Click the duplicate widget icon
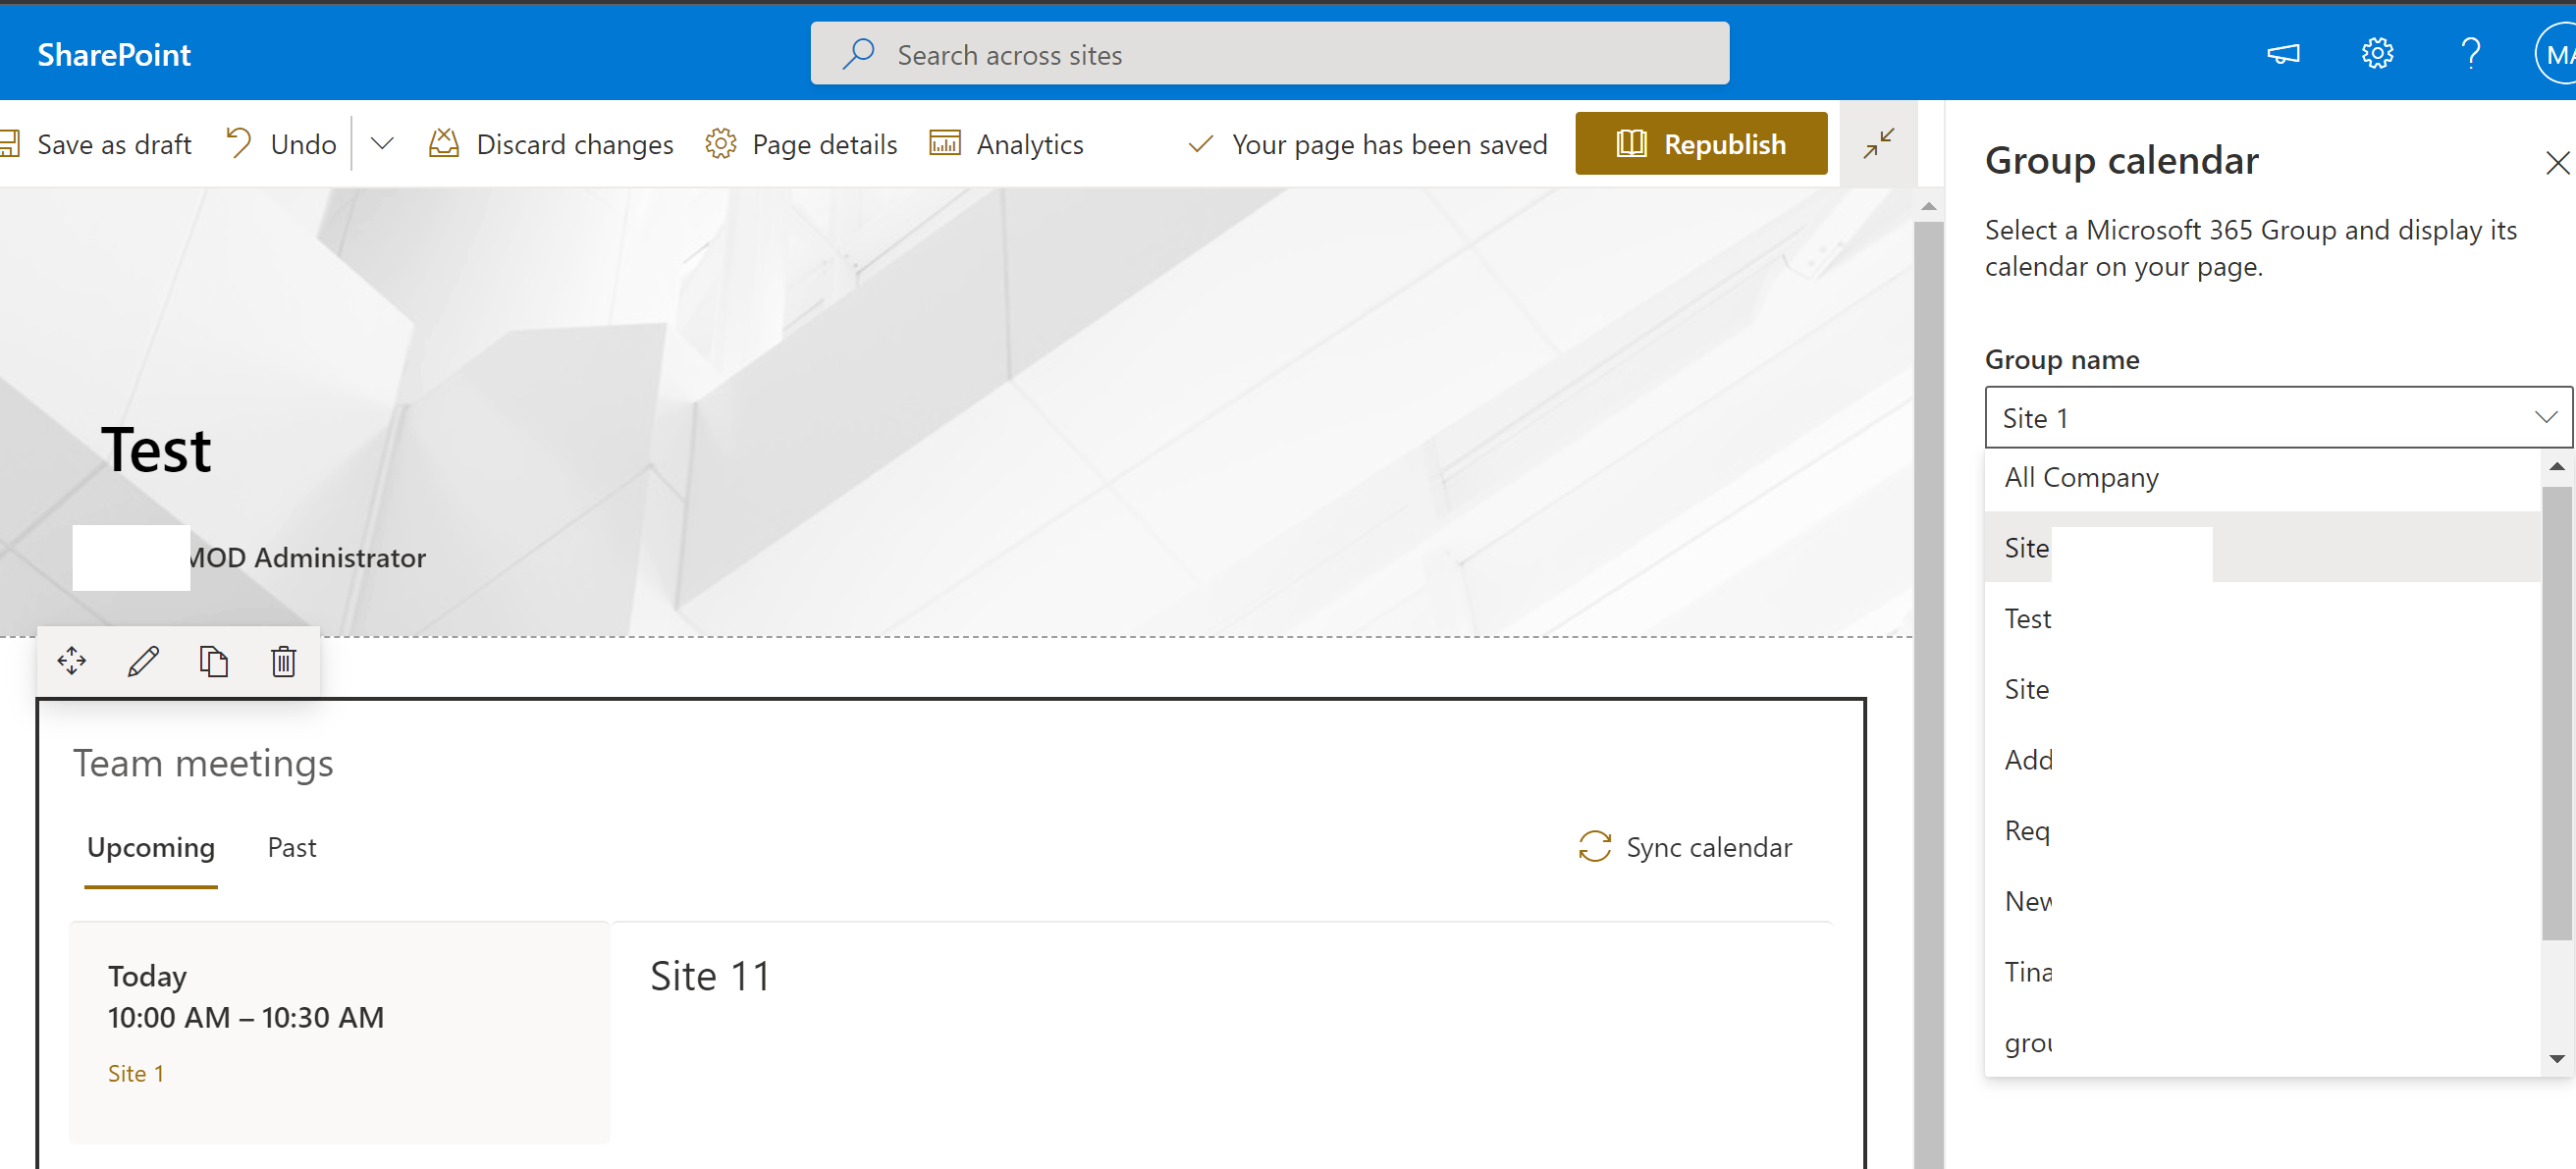The image size is (2576, 1169). click(x=214, y=662)
